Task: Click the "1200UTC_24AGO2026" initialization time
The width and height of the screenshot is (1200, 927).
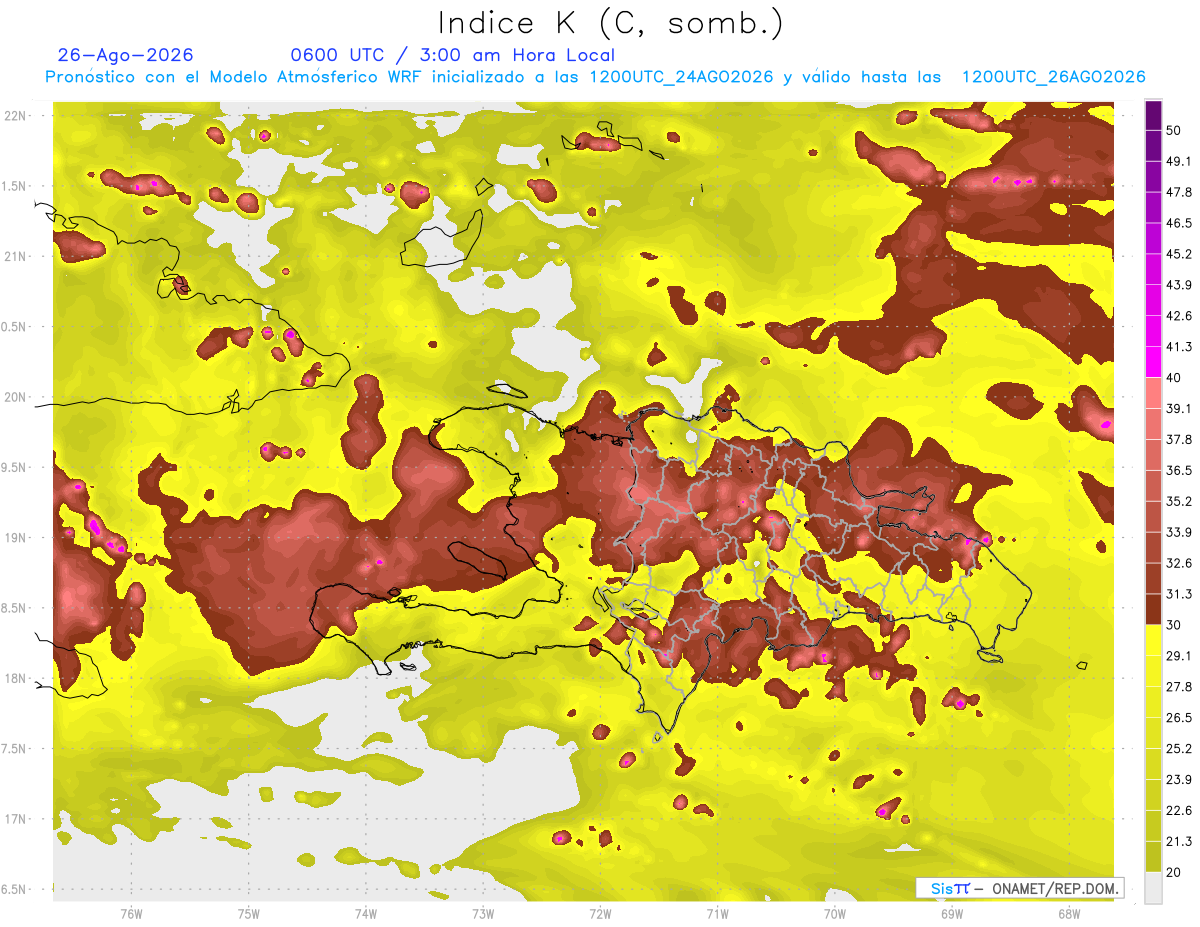Action: pos(681,77)
